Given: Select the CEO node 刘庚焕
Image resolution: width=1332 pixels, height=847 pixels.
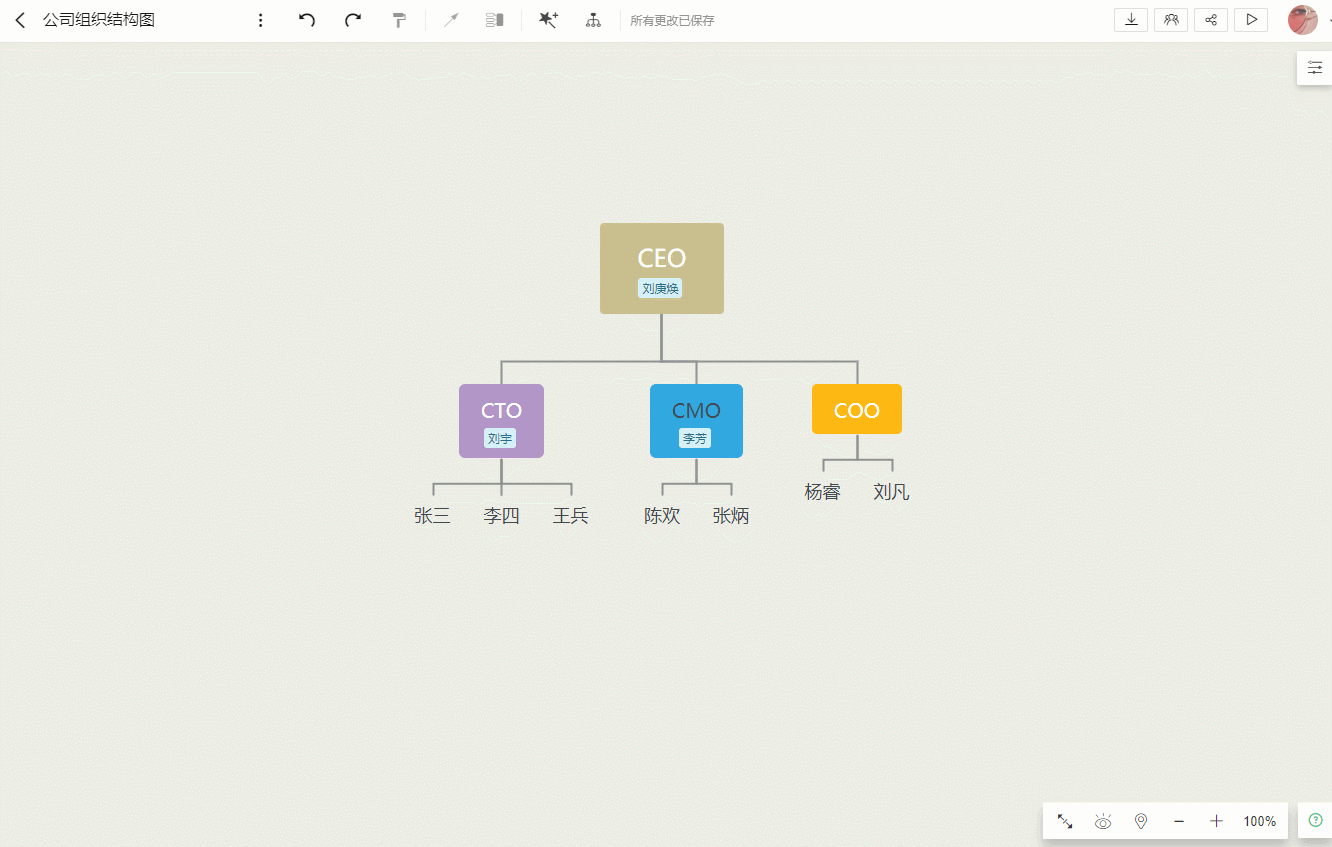Looking at the screenshot, I should (661, 268).
